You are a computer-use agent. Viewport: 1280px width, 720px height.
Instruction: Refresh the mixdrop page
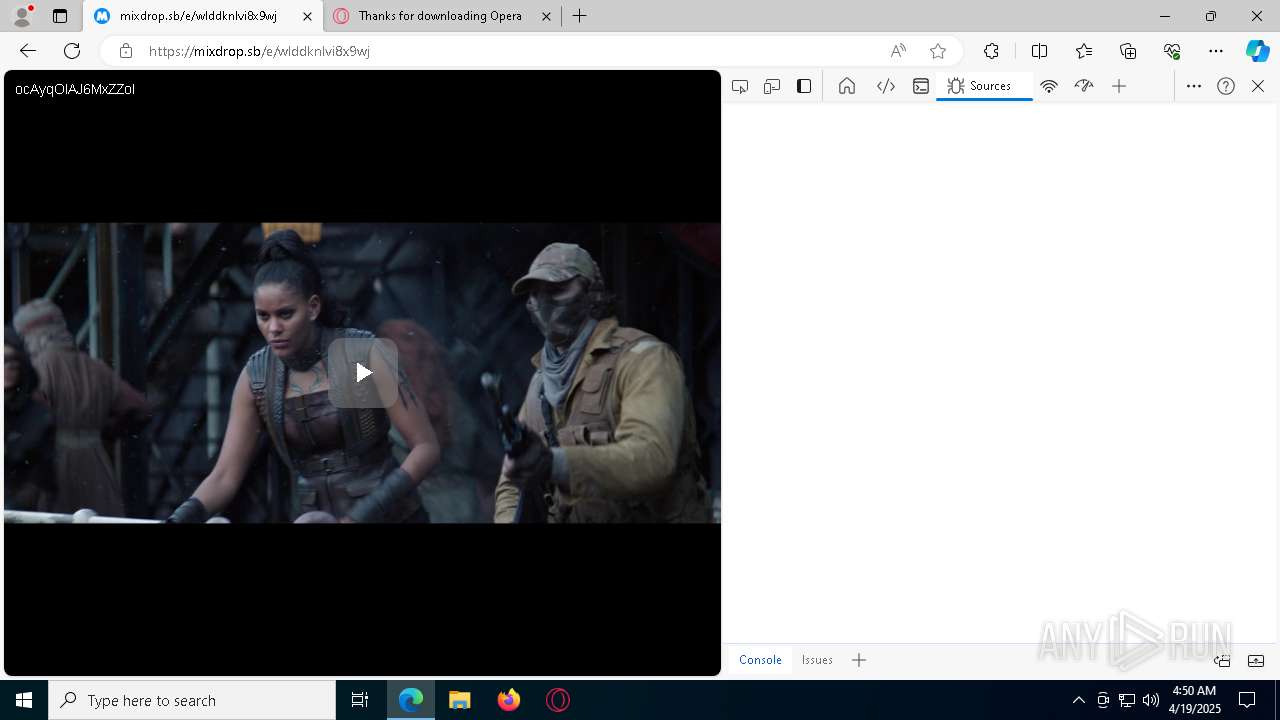(72, 51)
